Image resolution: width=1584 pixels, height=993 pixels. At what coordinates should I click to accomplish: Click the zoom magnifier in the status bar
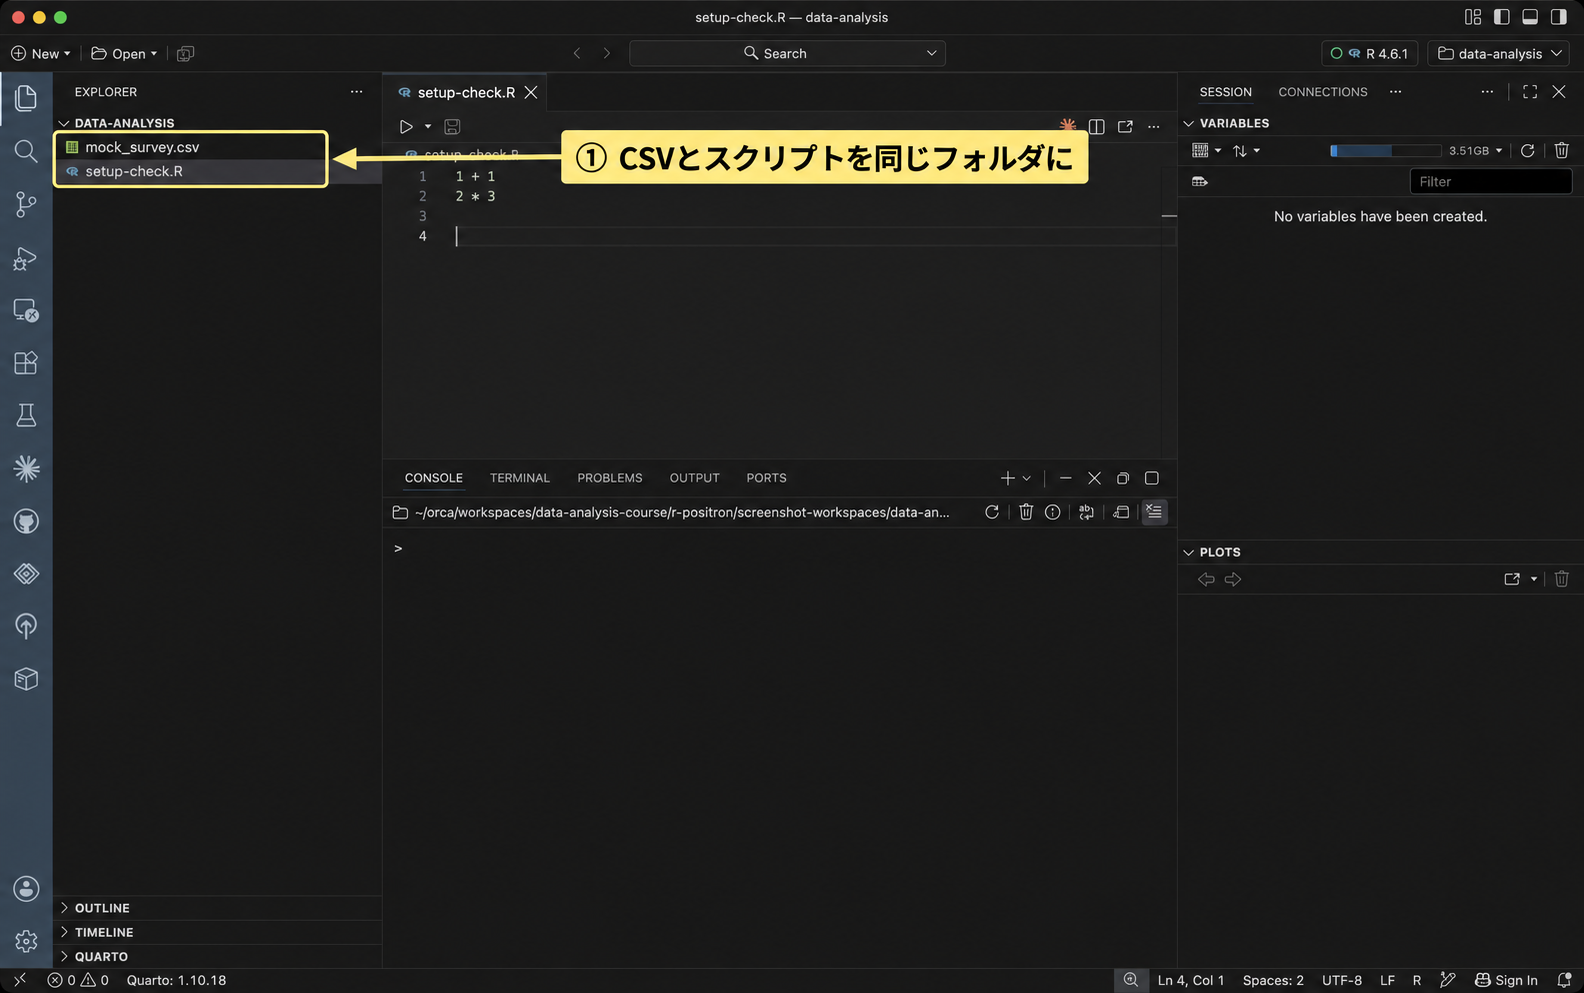click(1130, 980)
